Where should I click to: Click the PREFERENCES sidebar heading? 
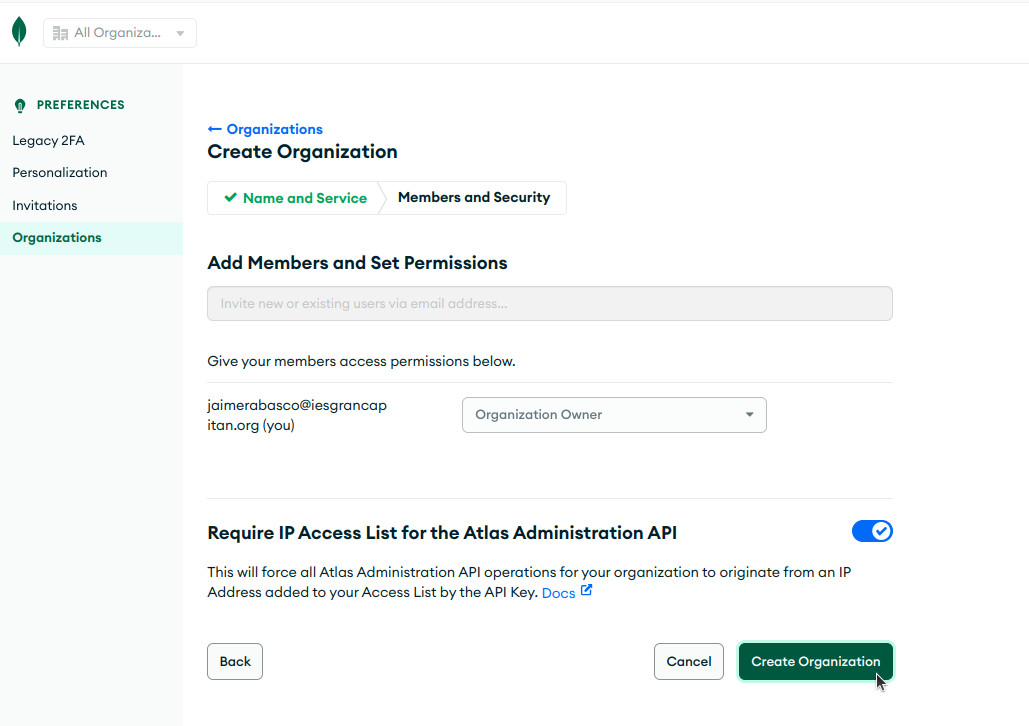(81, 105)
